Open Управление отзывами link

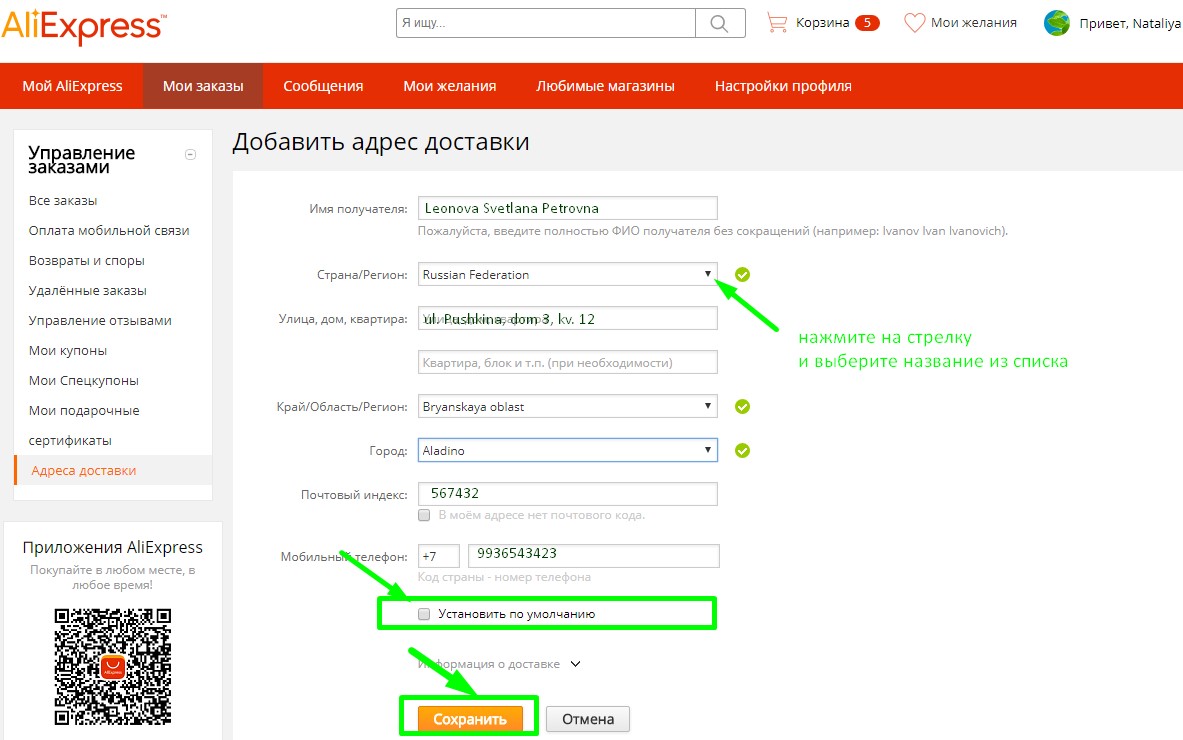tap(100, 321)
